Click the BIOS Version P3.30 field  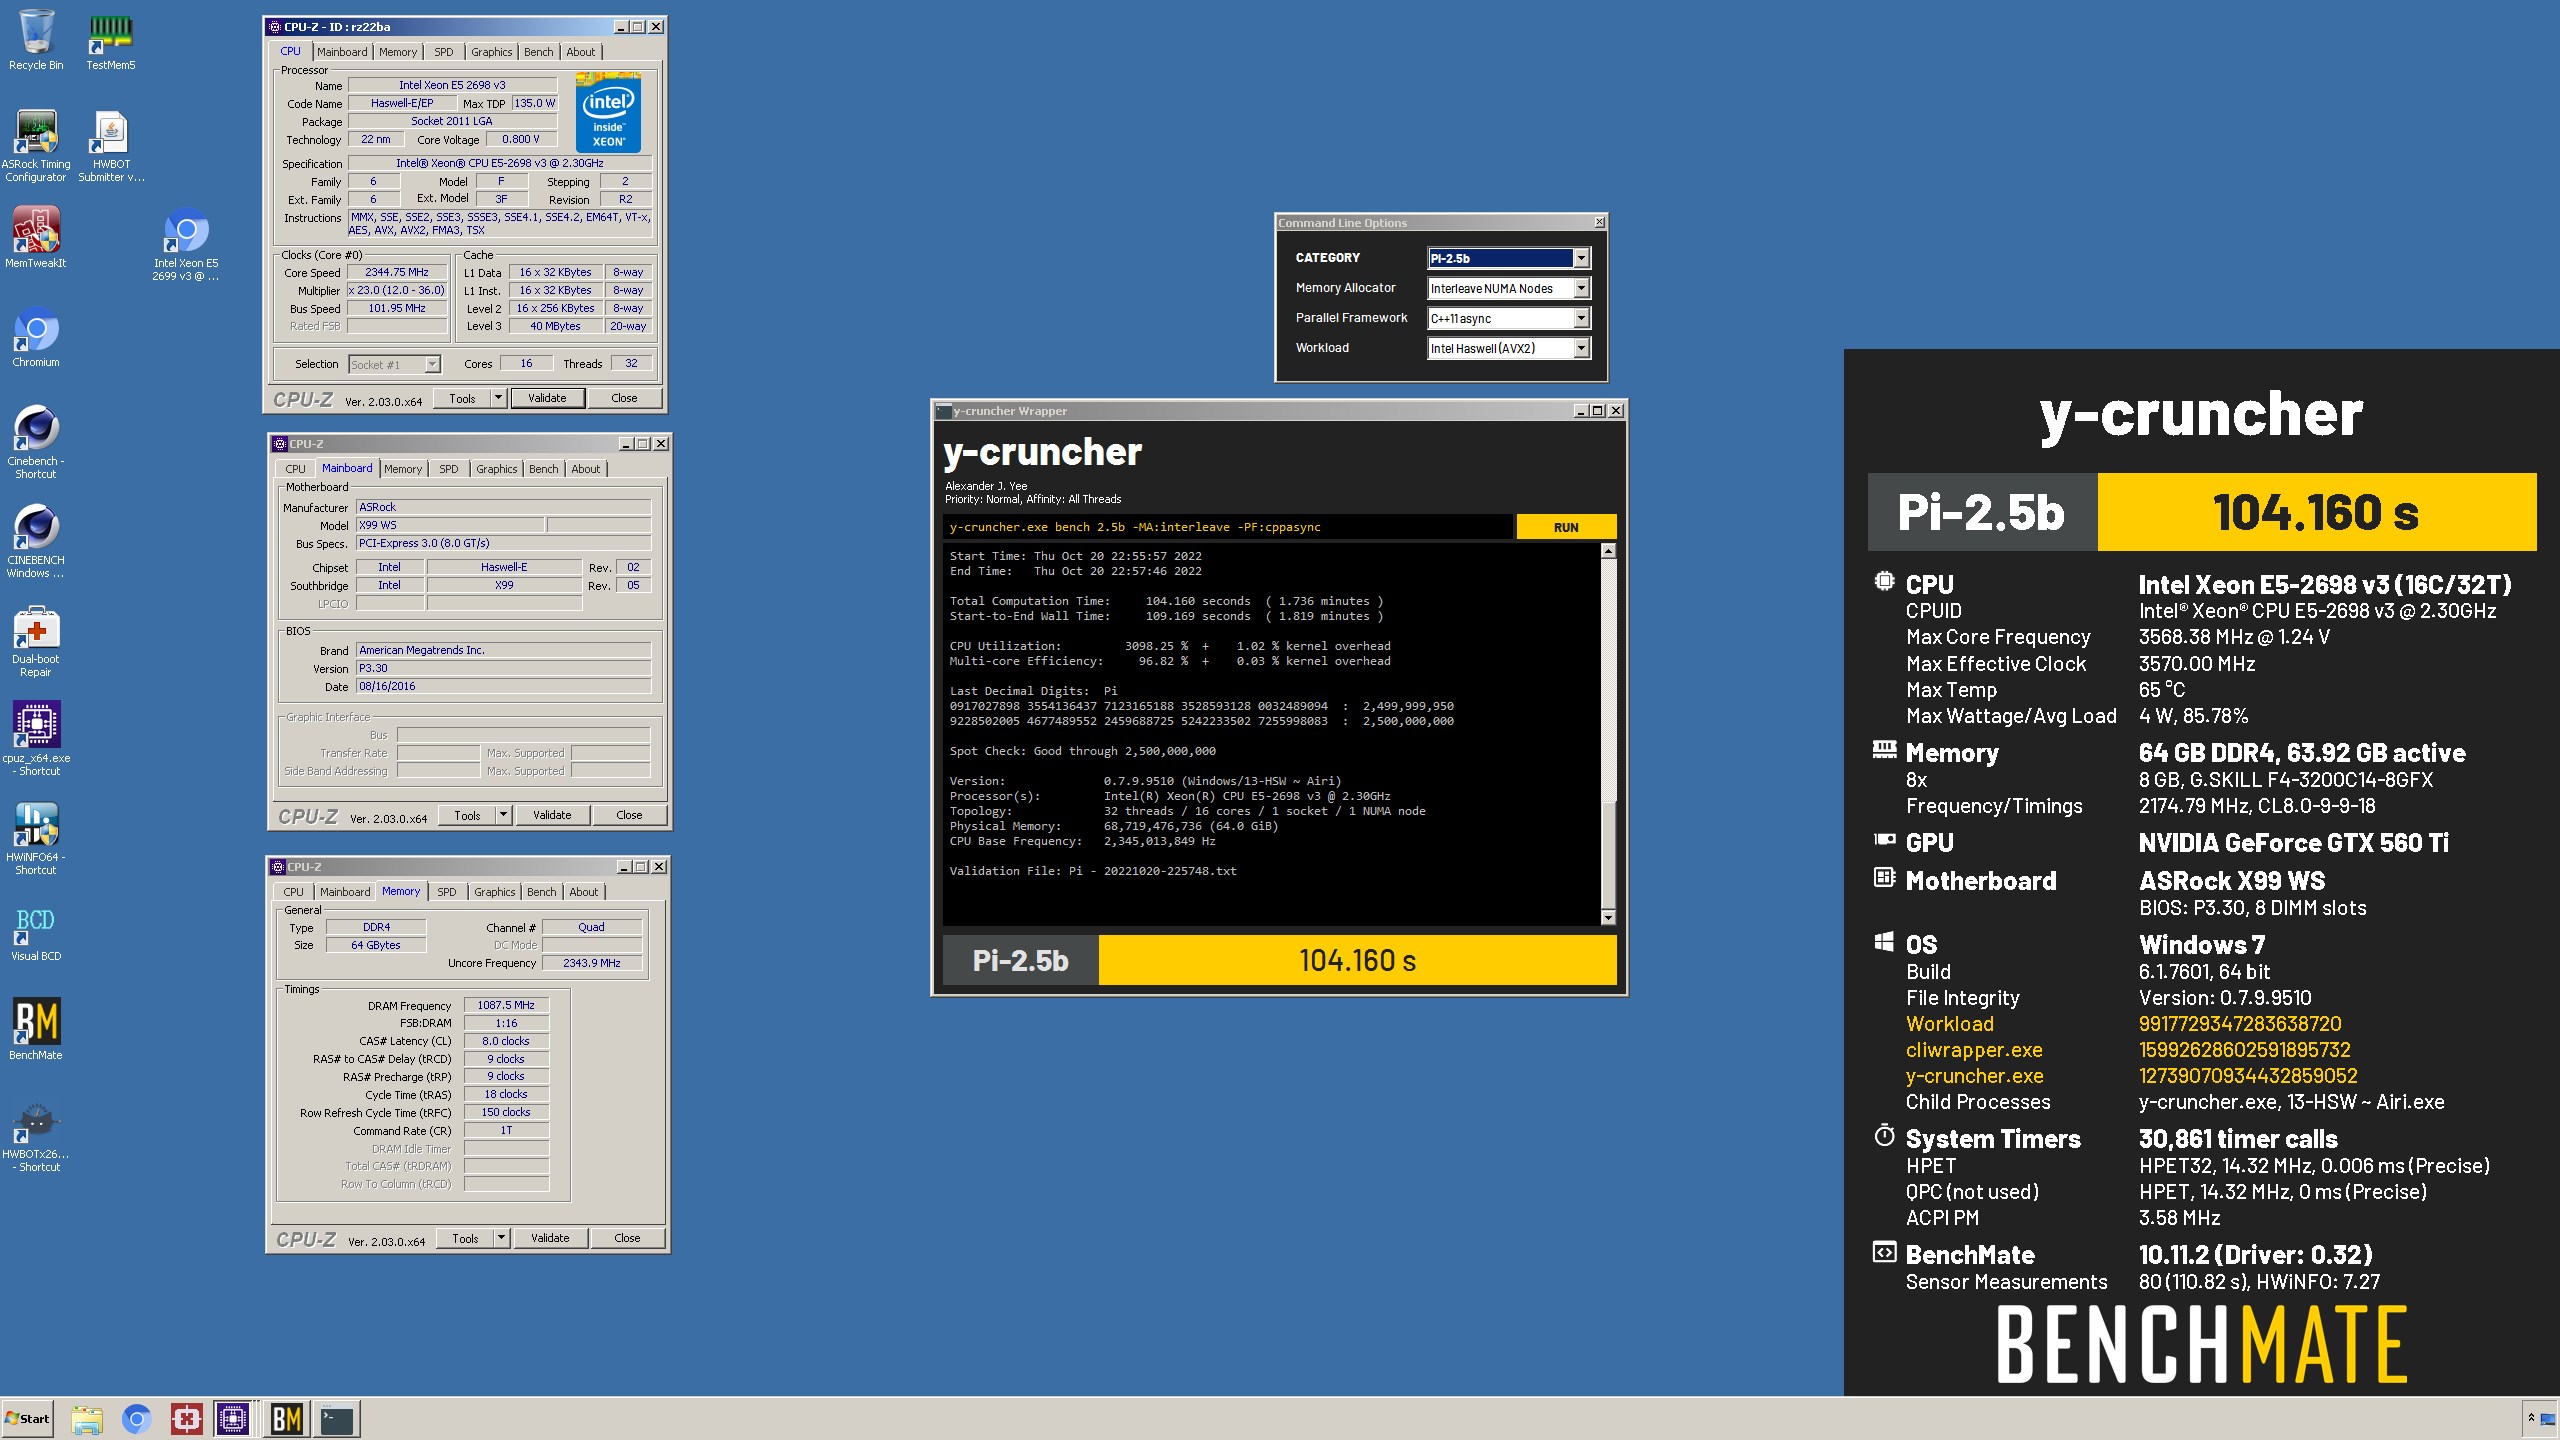click(x=503, y=668)
